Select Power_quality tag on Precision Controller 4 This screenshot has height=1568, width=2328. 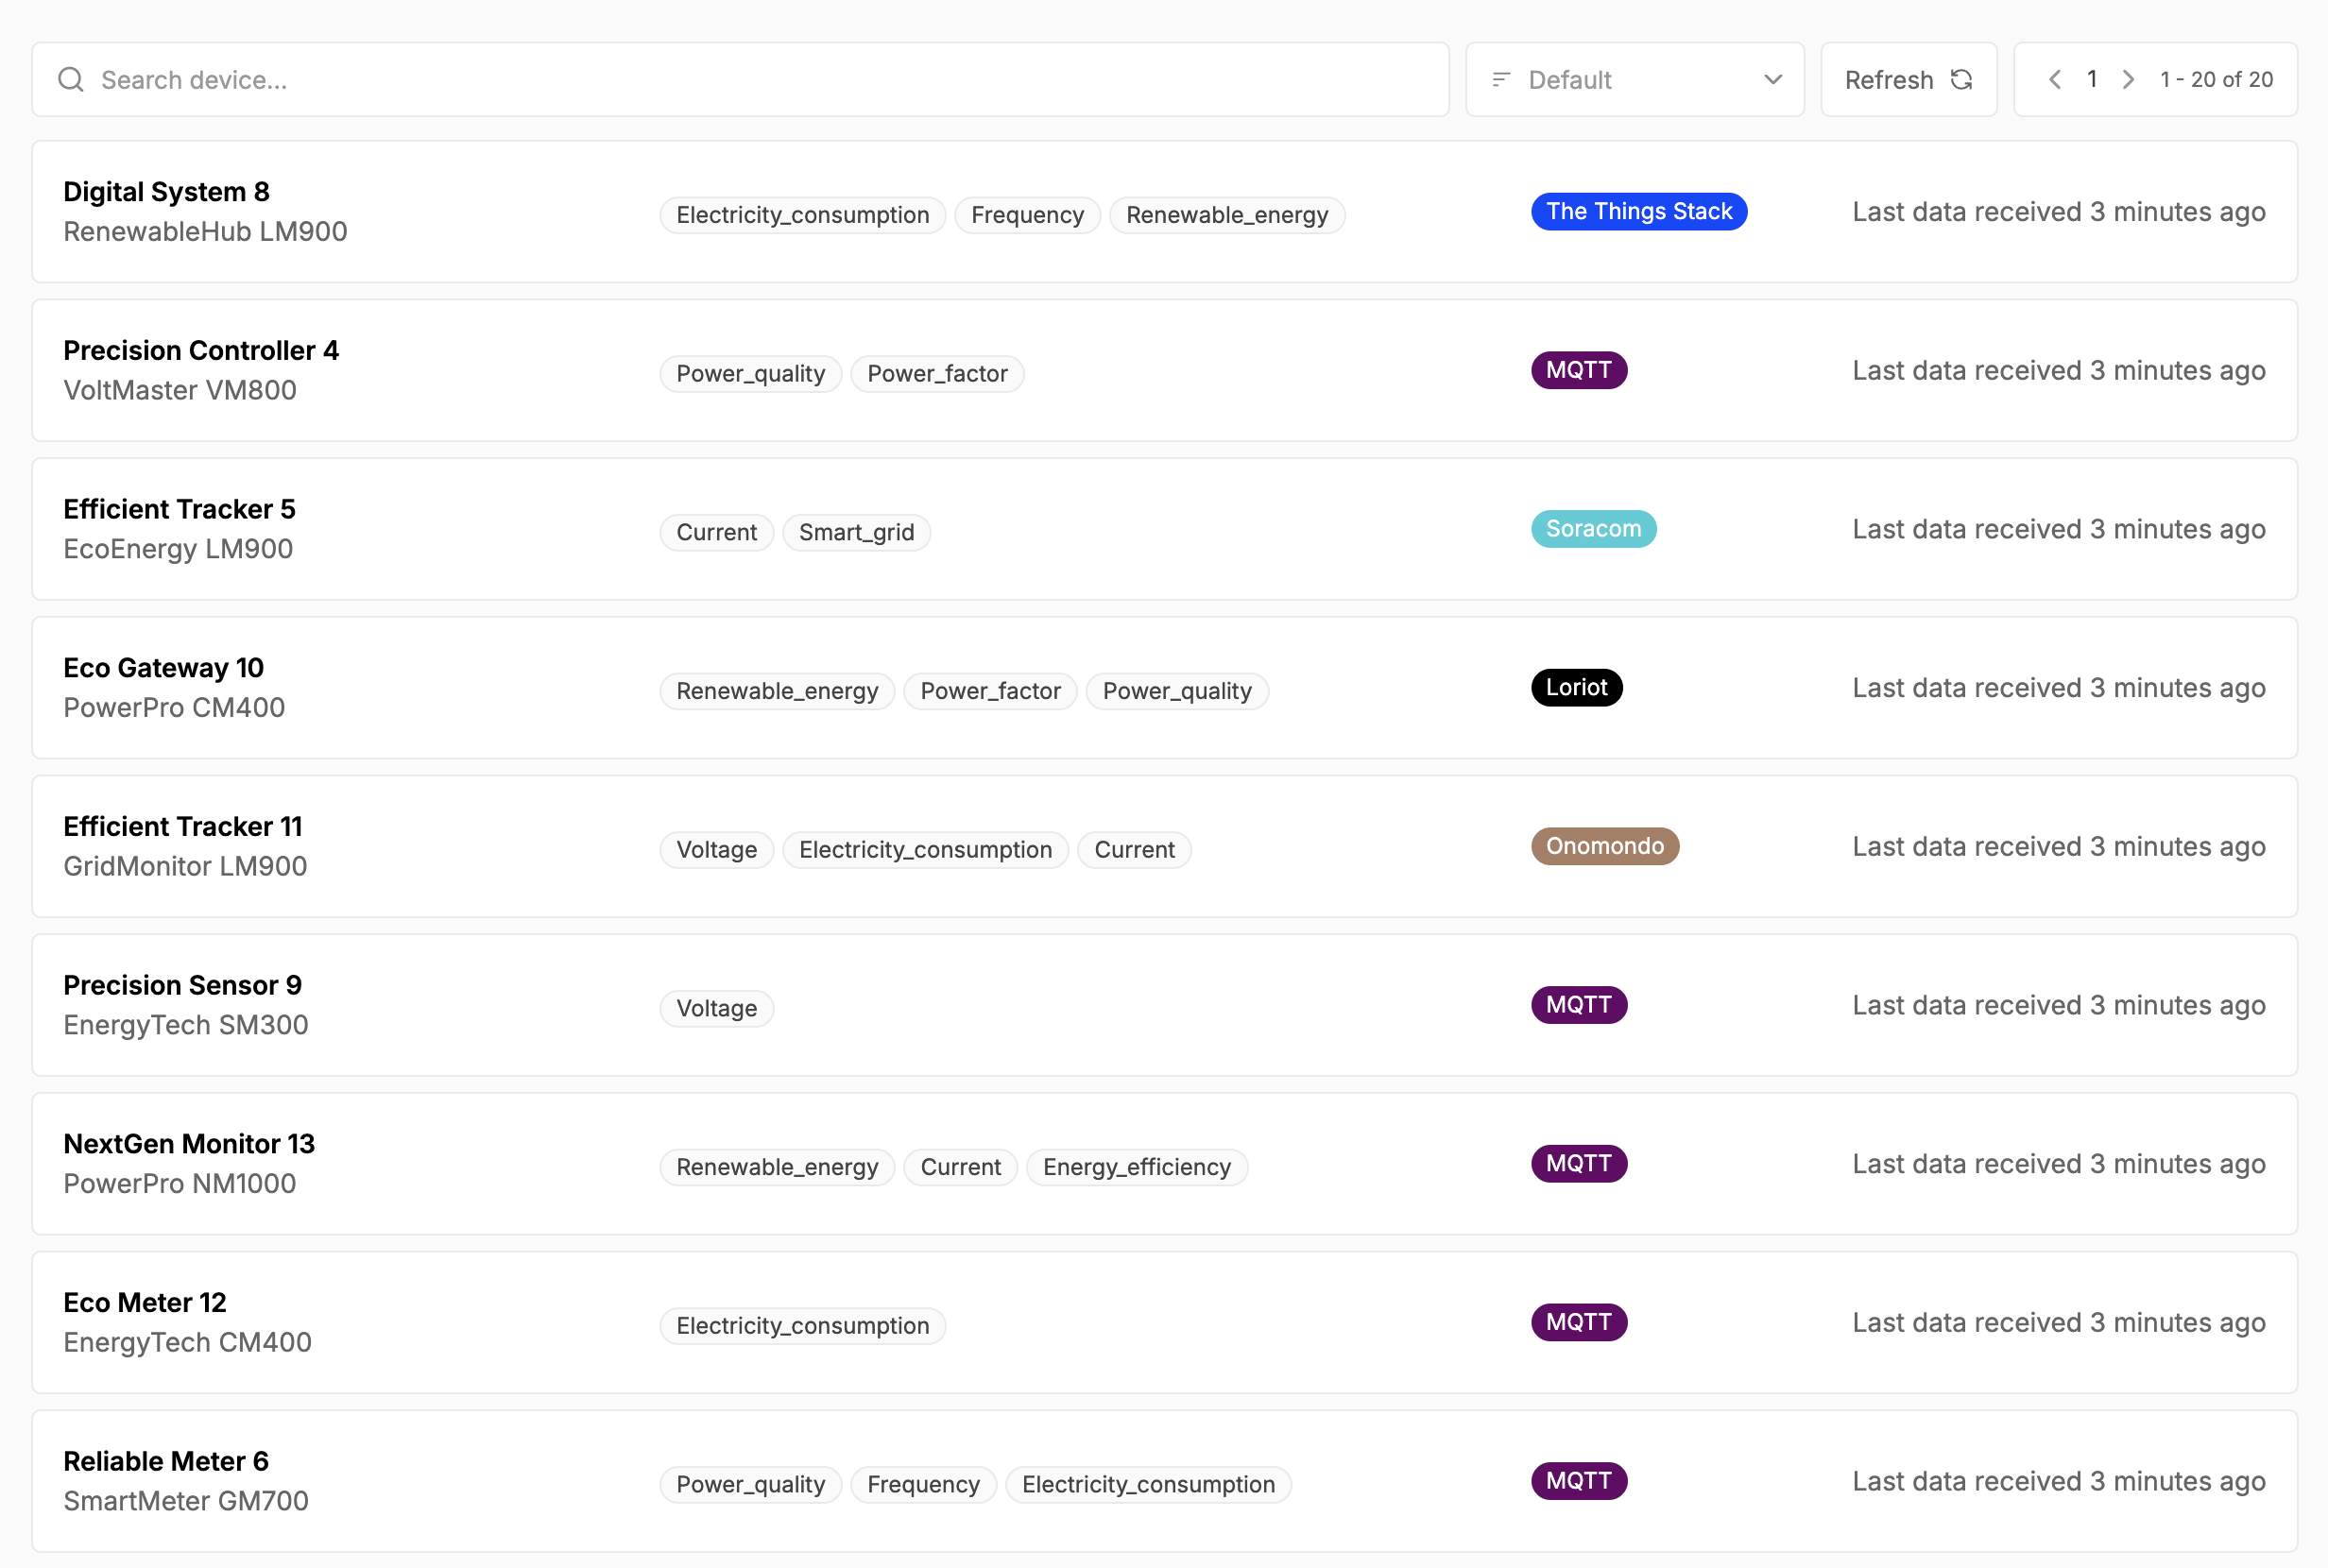[x=751, y=374]
